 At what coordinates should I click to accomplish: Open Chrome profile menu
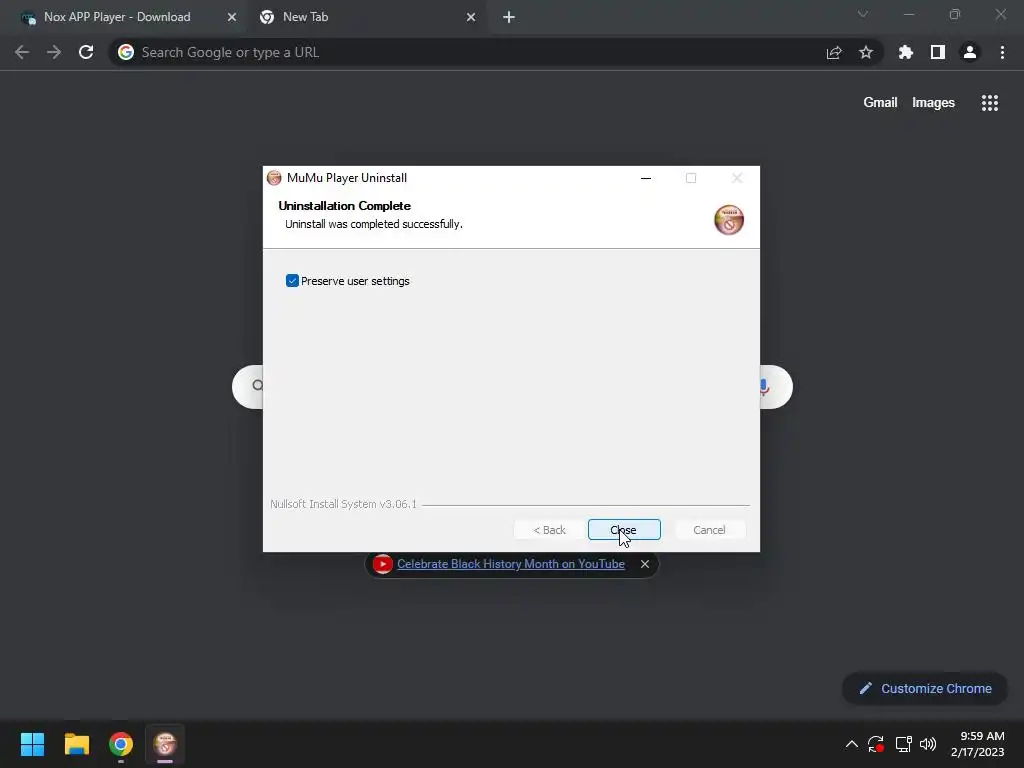[x=970, y=52]
